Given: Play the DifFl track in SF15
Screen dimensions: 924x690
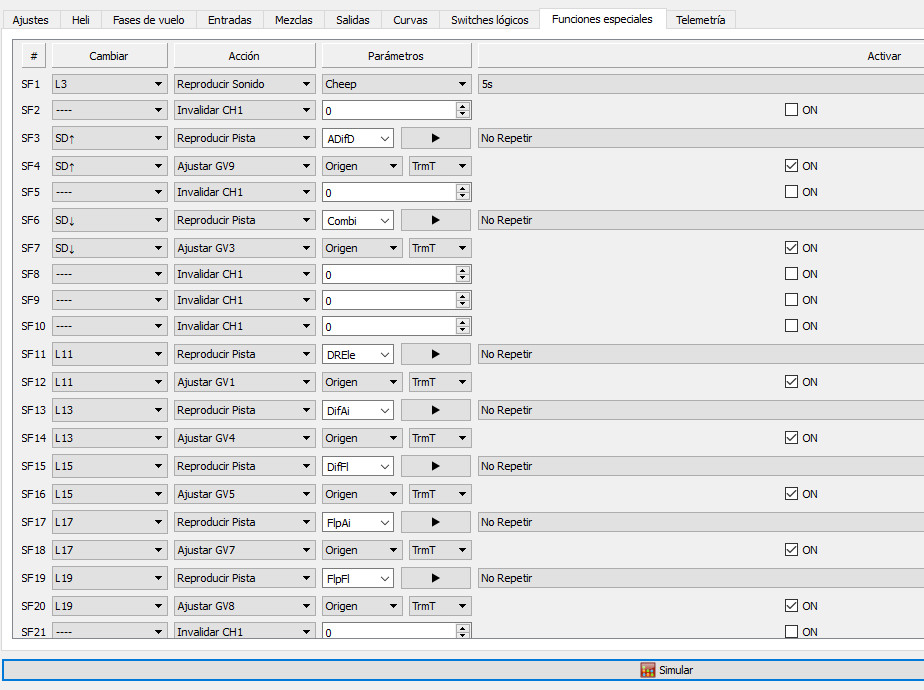Looking at the screenshot, I should [435, 466].
